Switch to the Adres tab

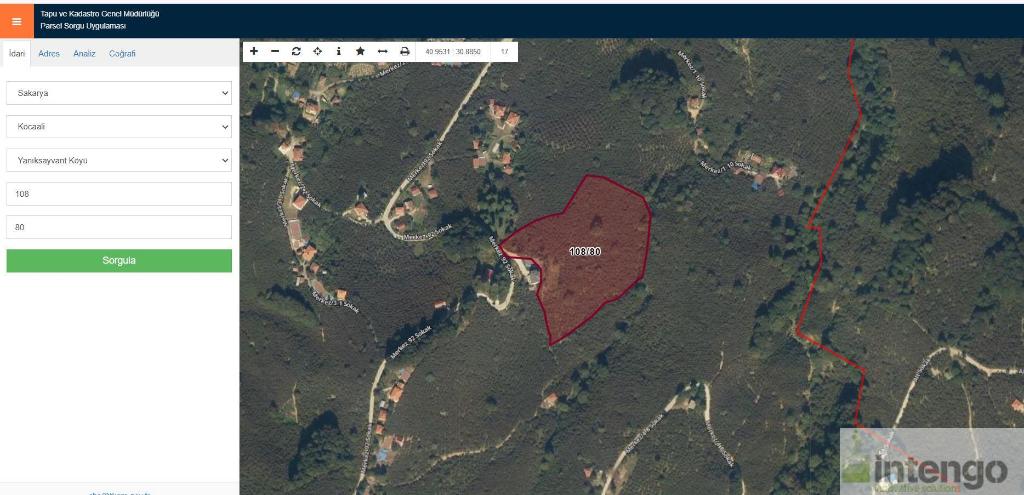click(x=49, y=54)
